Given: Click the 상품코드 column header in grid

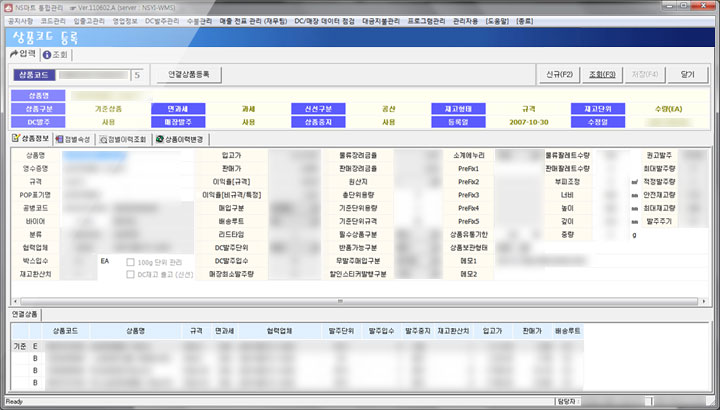Looking at the screenshot, I should (65, 331).
